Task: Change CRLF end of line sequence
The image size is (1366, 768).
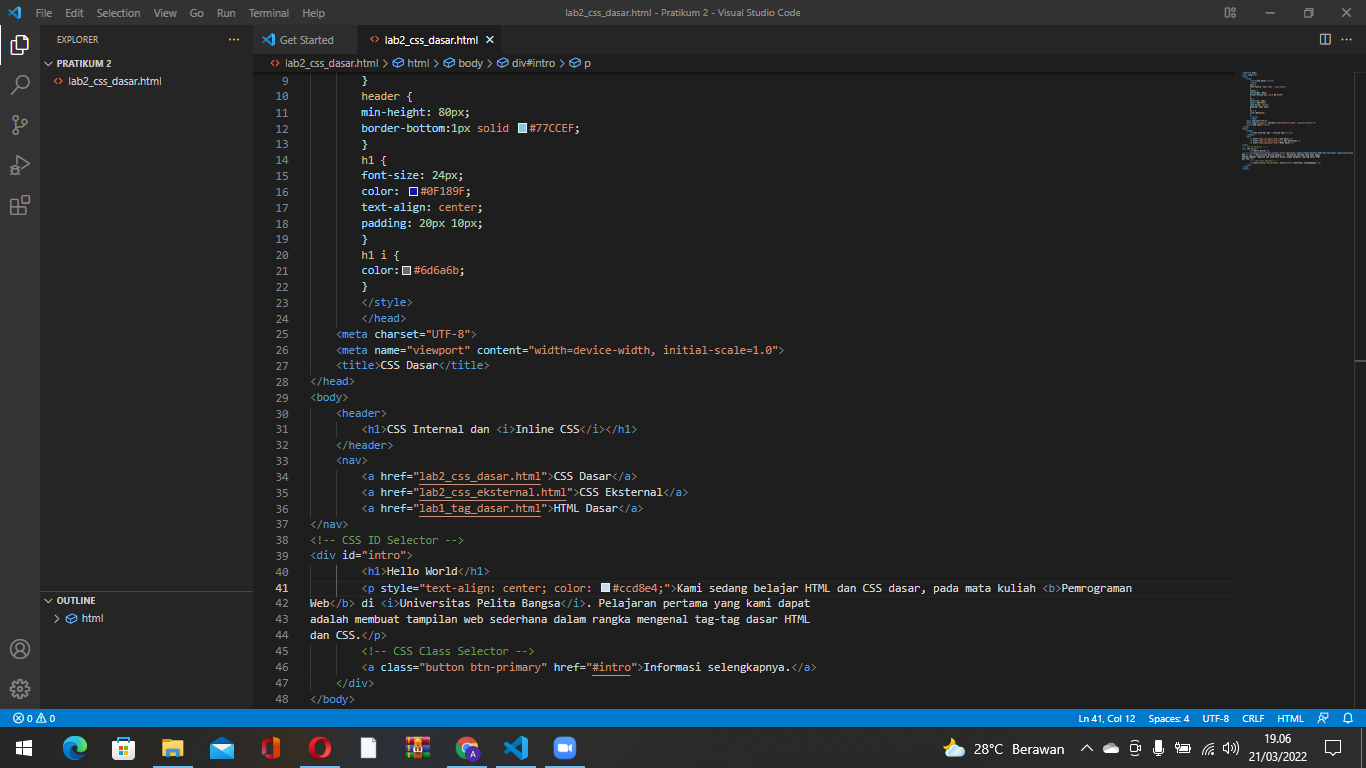Action: 1253,718
